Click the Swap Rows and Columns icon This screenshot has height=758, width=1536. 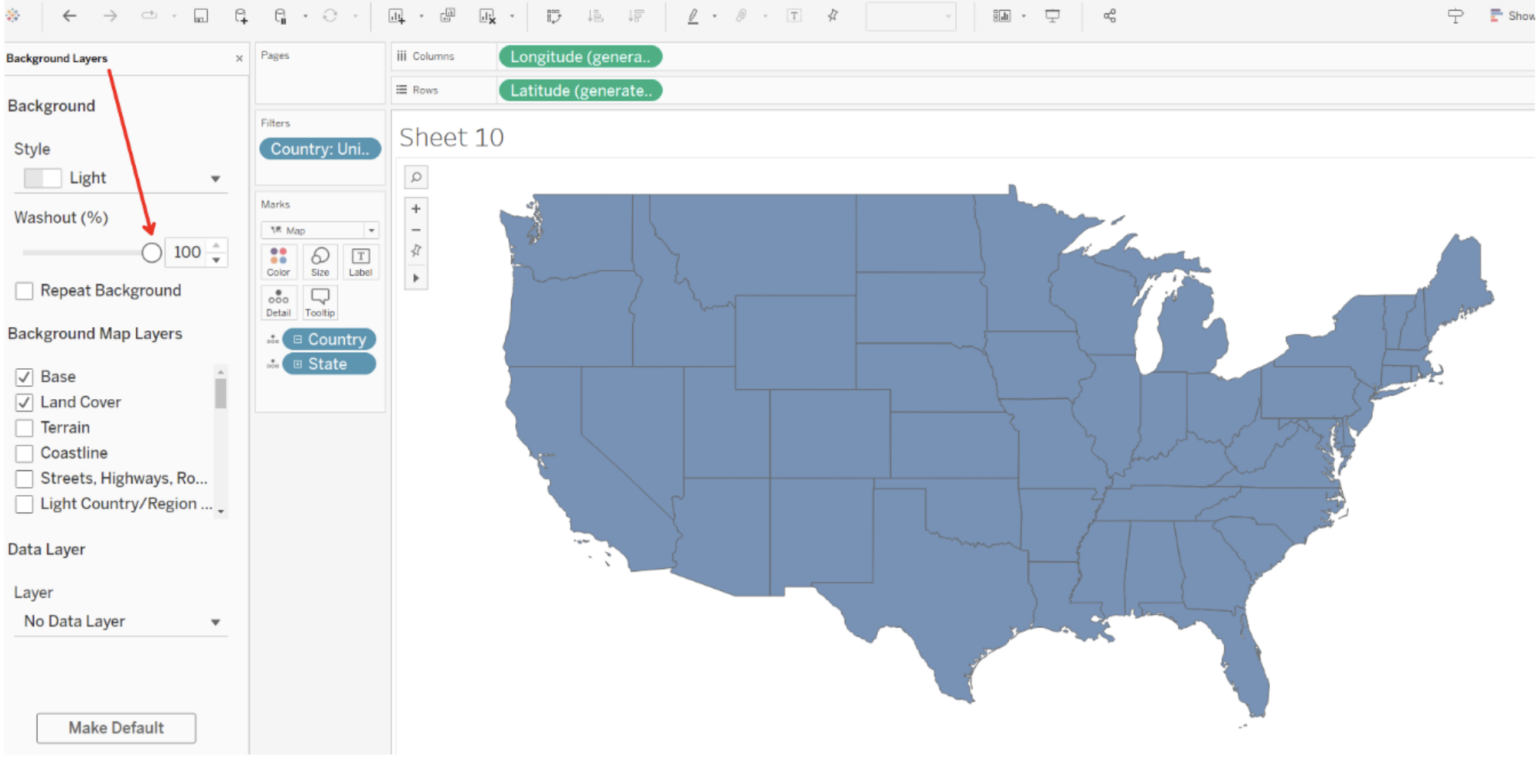point(553,16)
